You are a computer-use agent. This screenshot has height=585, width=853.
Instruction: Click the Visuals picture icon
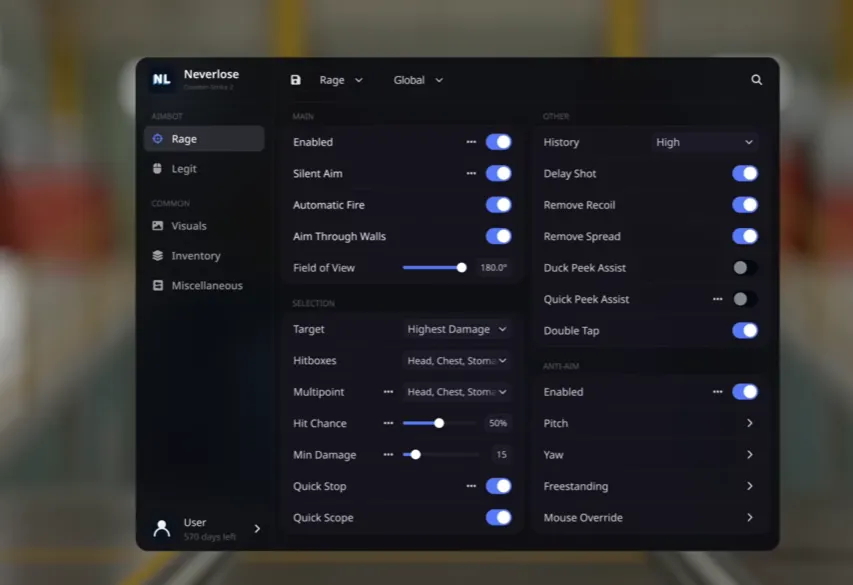(158, 225)
